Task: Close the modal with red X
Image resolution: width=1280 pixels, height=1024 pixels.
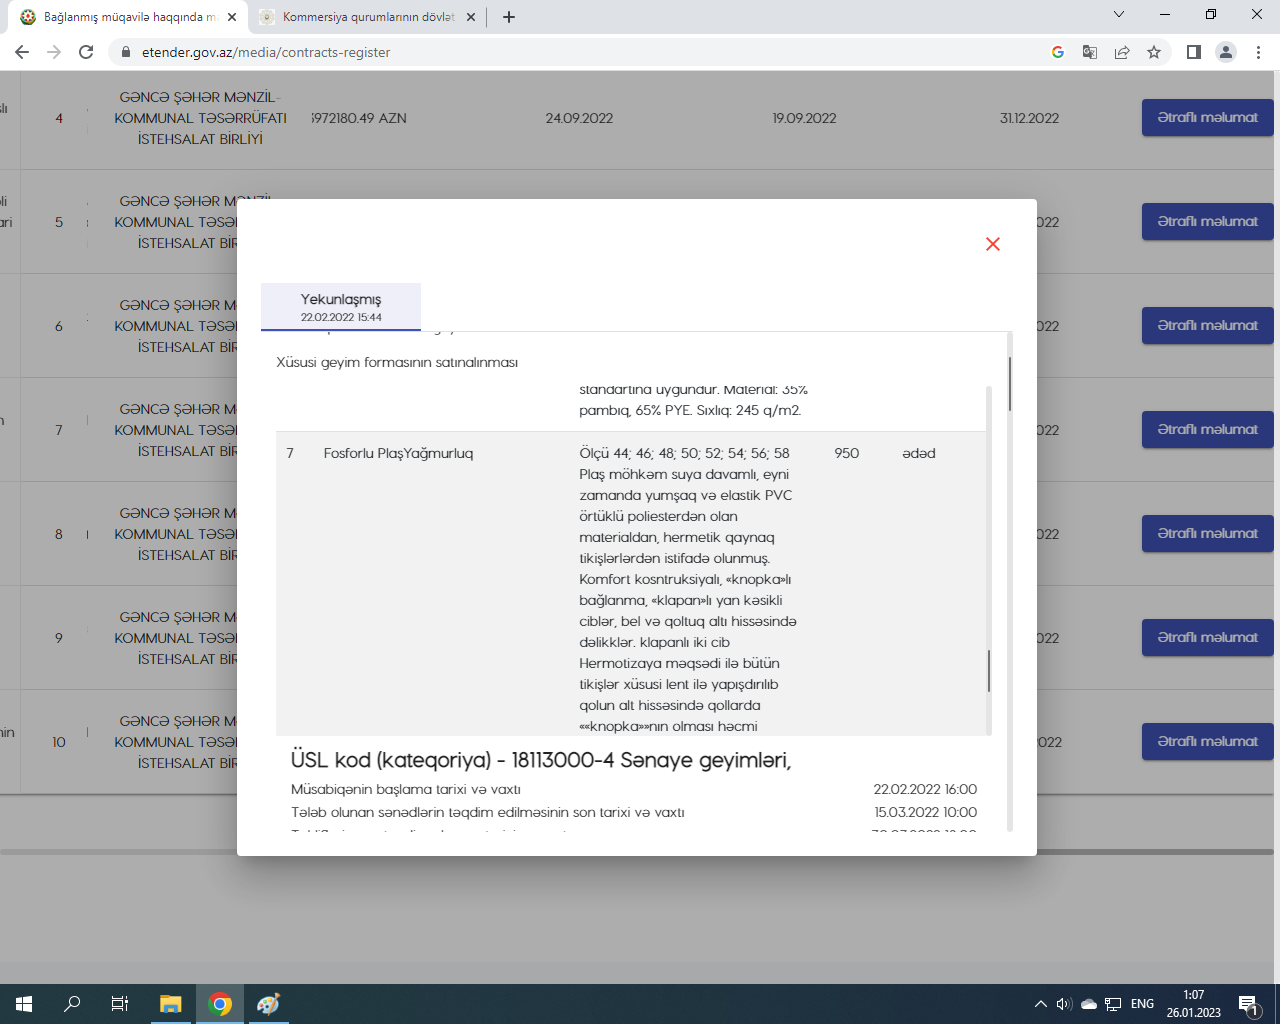Action: pyautogui.click(x=992, y=244)
